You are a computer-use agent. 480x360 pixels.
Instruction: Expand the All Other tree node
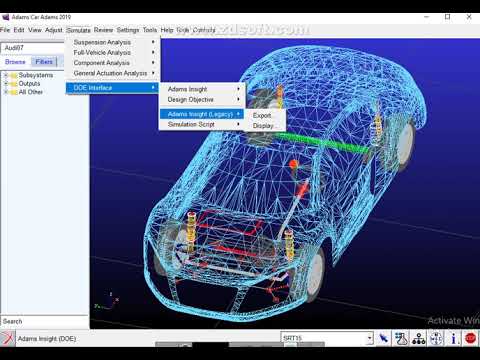[6, 92]
